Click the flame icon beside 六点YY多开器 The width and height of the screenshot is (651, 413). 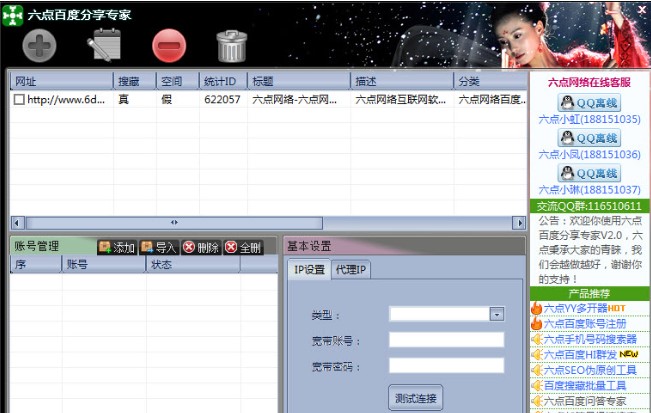click(x=536, y=308)
